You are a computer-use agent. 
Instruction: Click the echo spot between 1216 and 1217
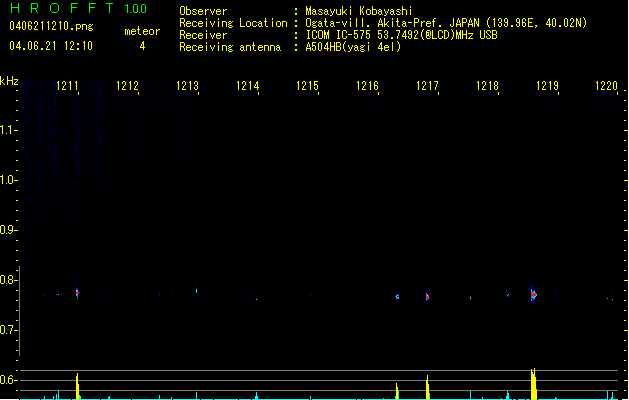click(x=397, y=297)
